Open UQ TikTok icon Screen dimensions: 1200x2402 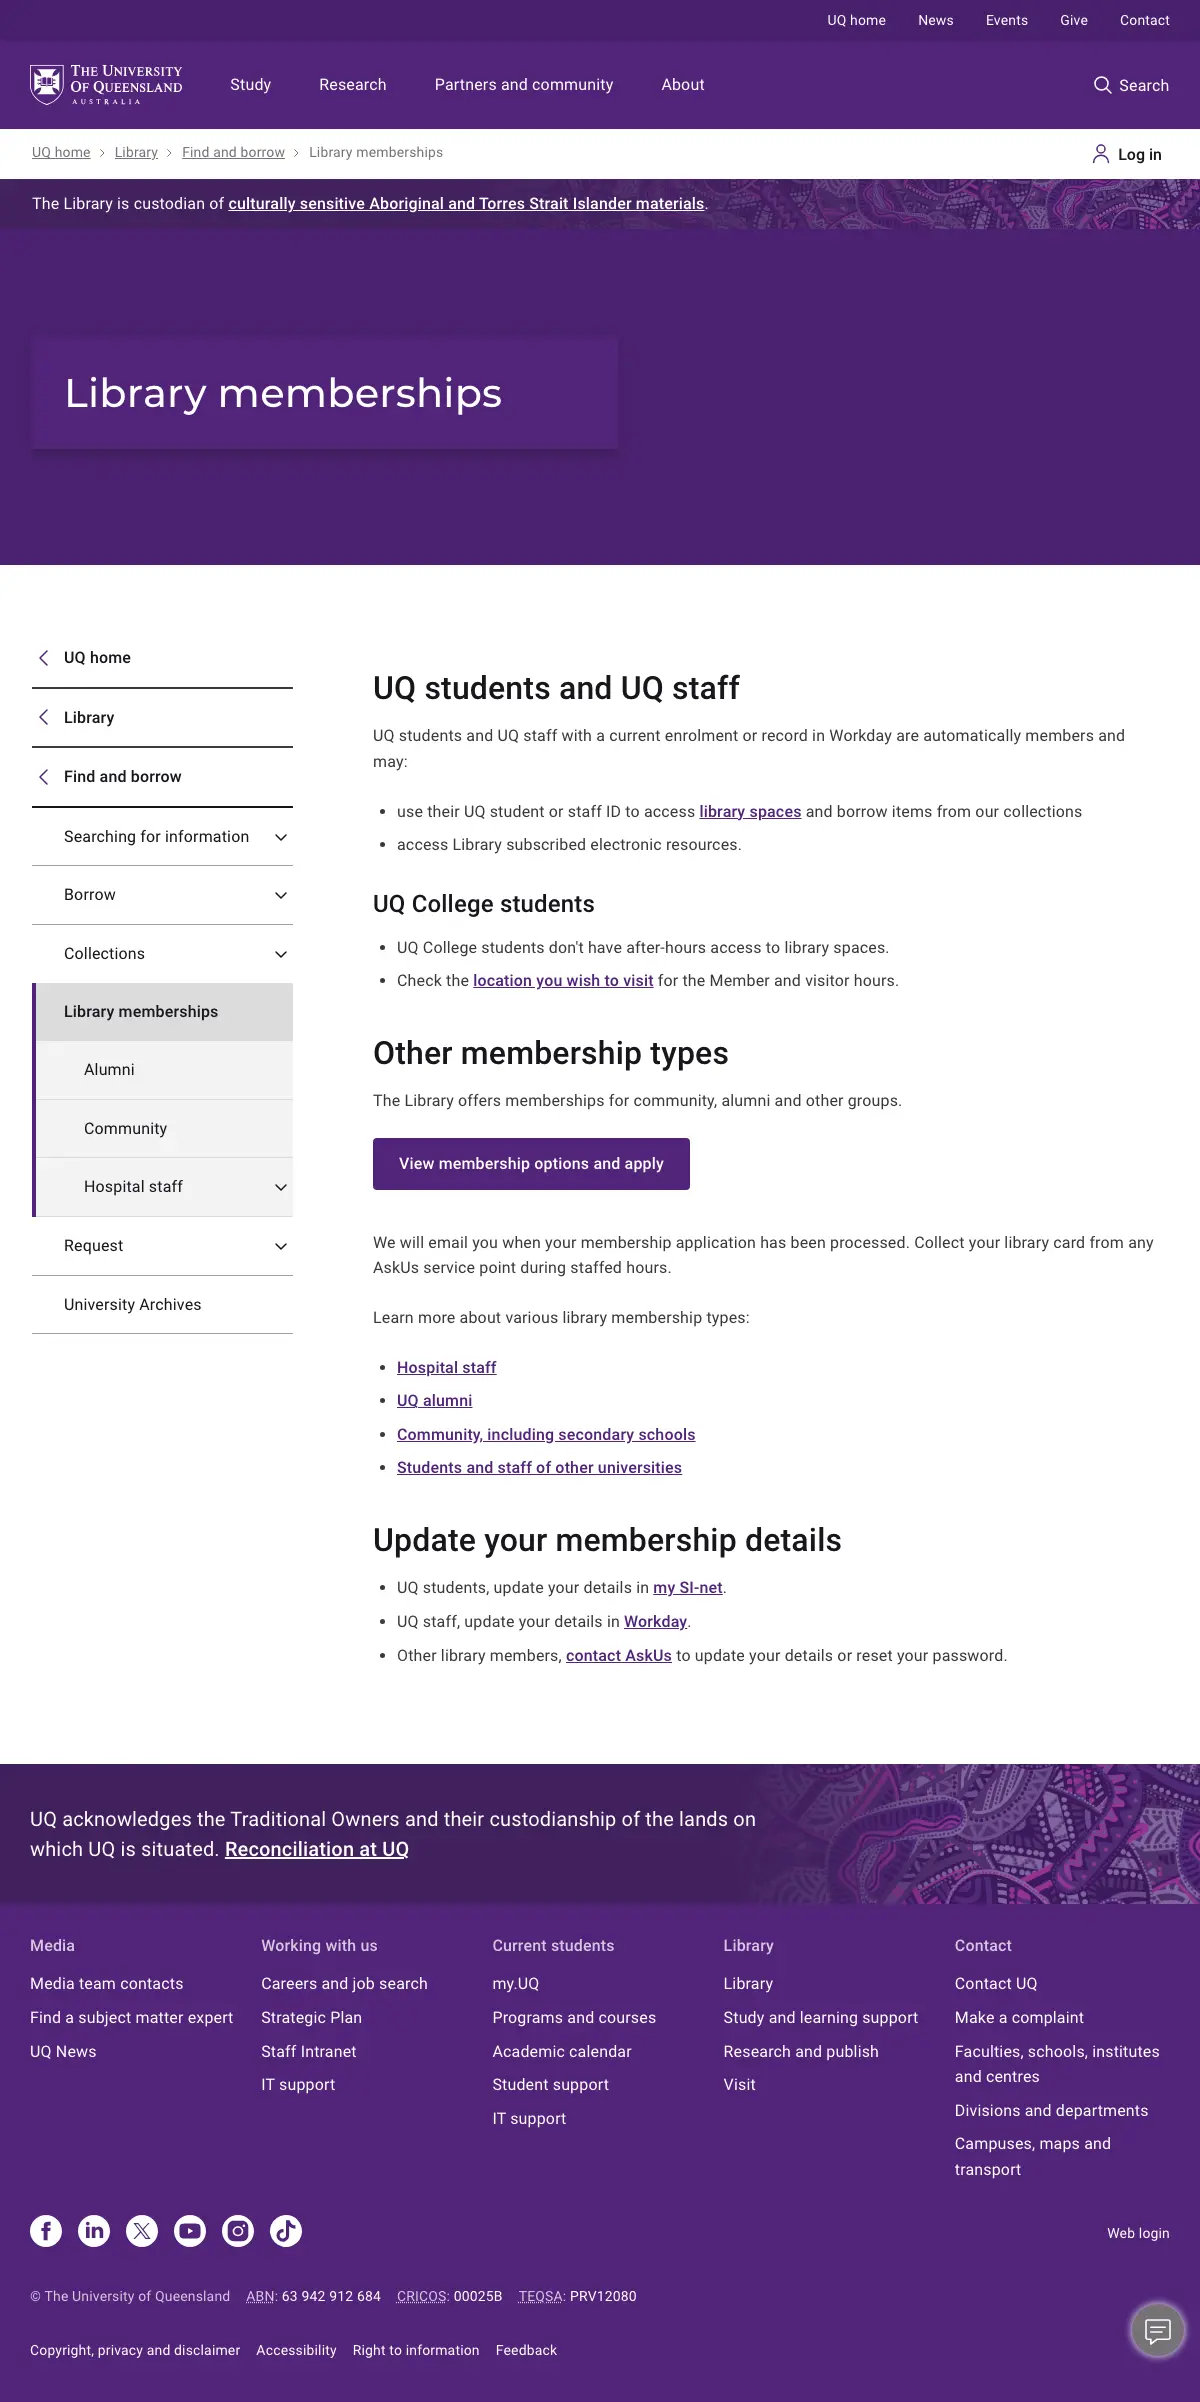click(x=286, y=2231)
